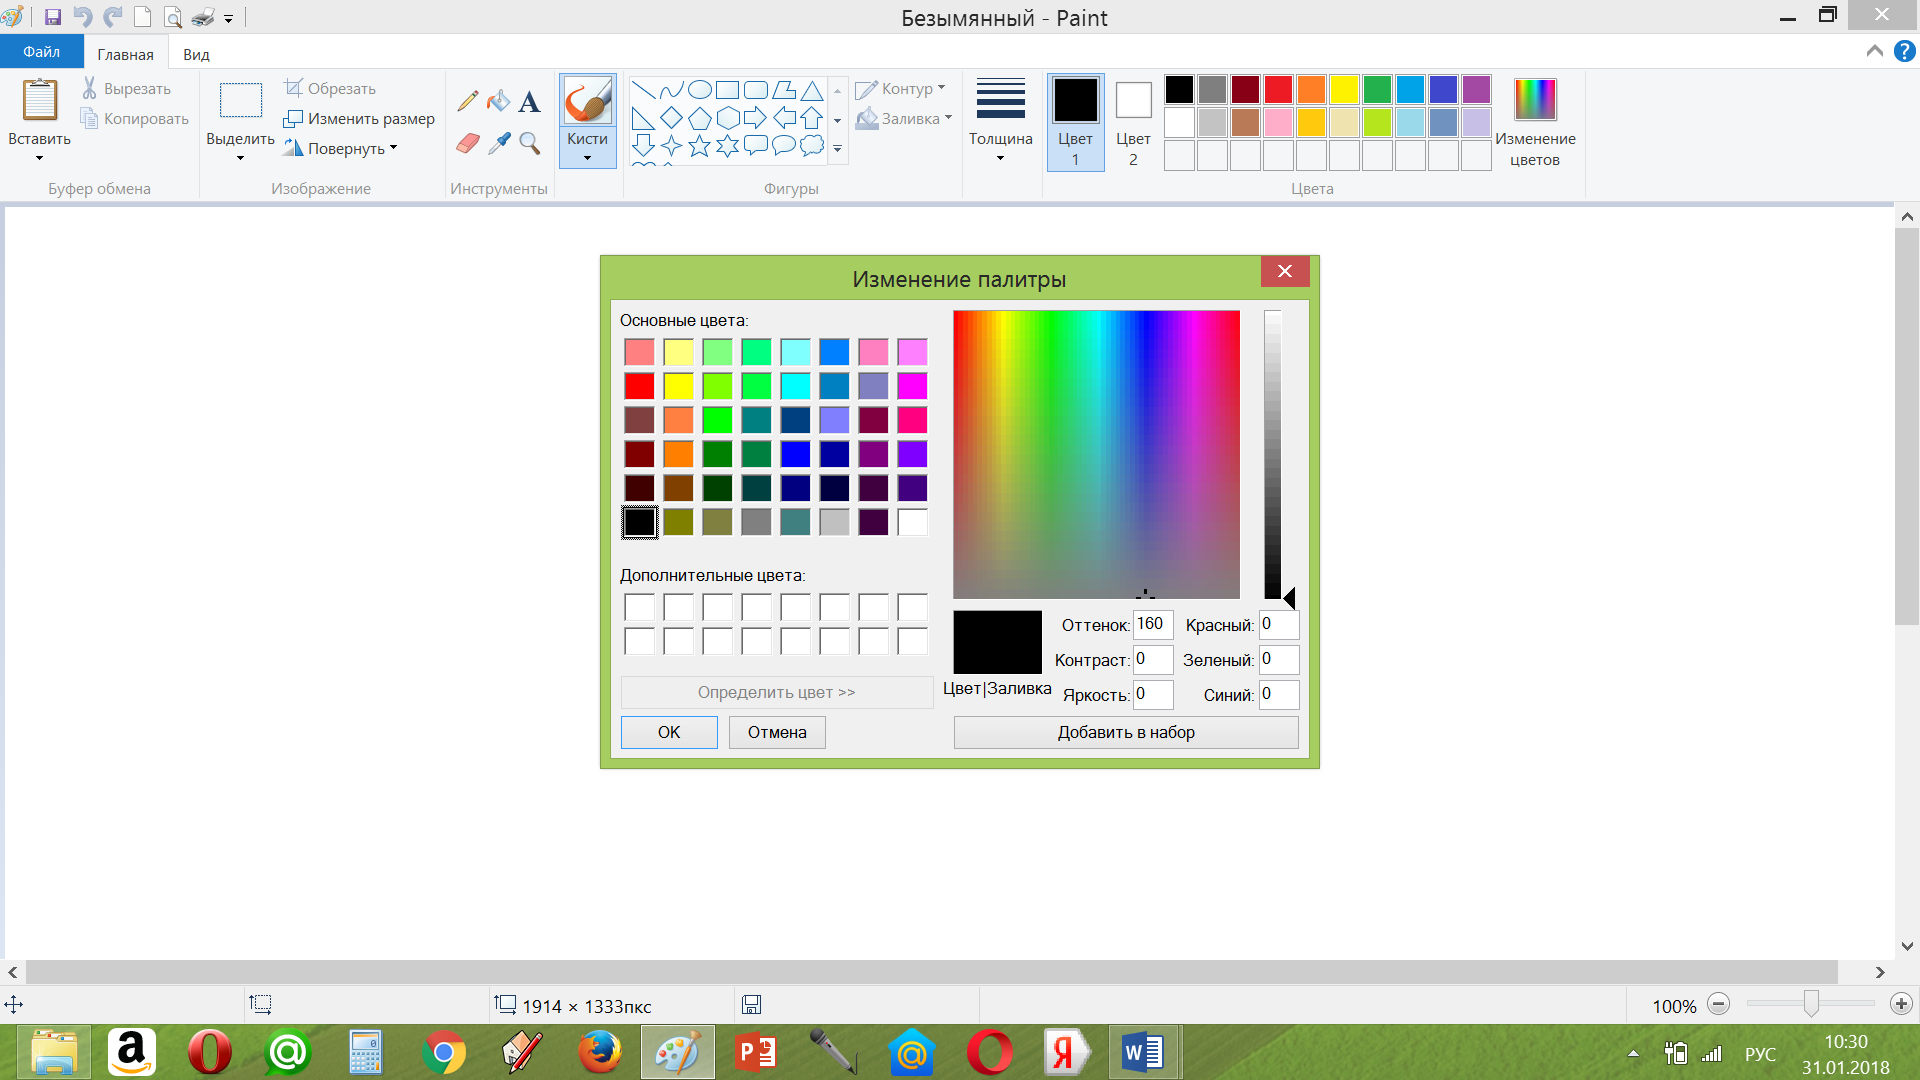1920x1080 pixels.
Task: Click Cancel (Отмена) in the palette dialog
Action: click(777, 732)
